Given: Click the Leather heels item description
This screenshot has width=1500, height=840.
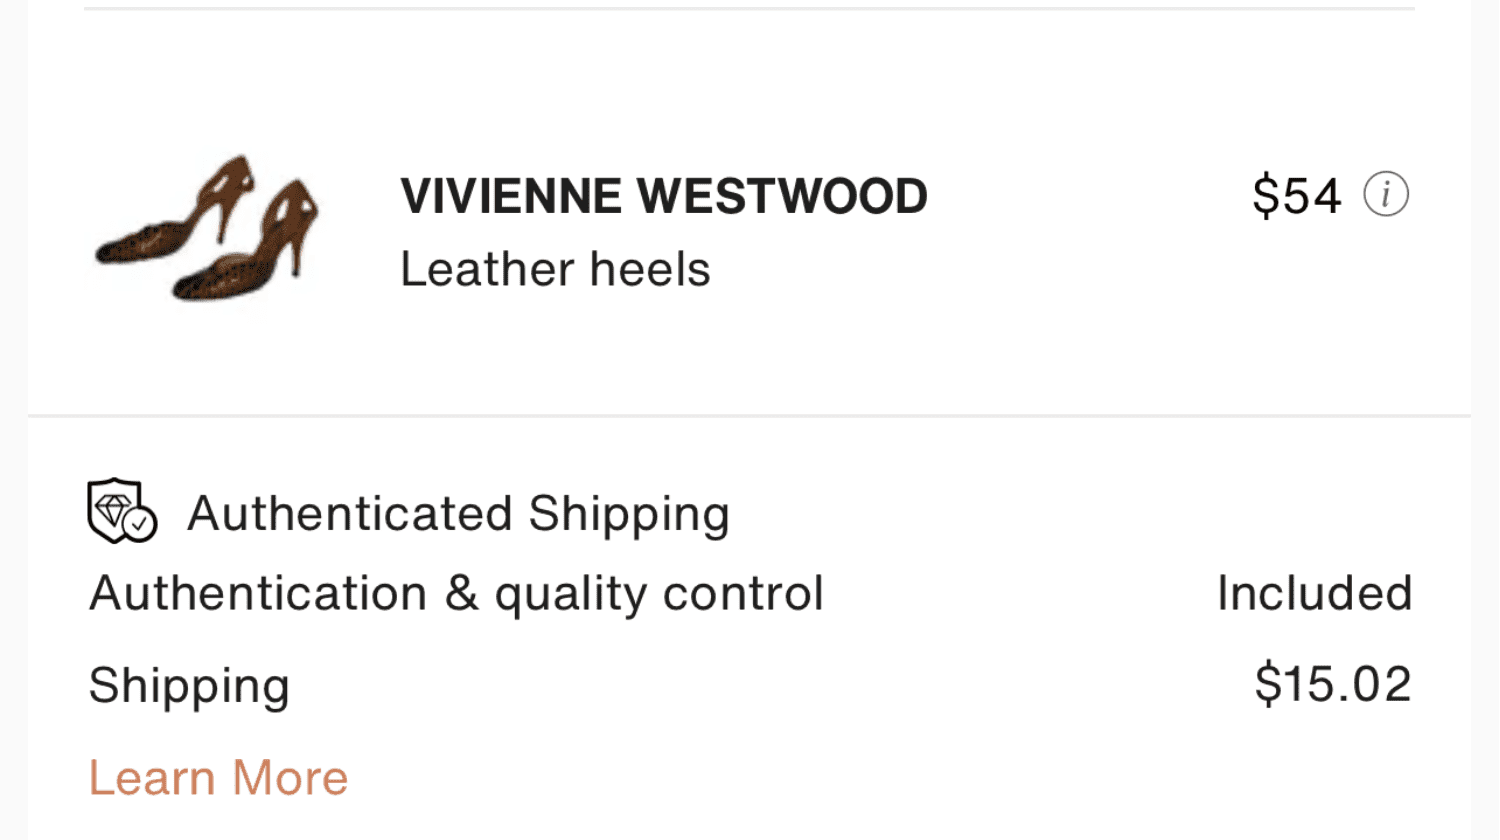Looking at the screenshot, I should click(x=555, y=269).
